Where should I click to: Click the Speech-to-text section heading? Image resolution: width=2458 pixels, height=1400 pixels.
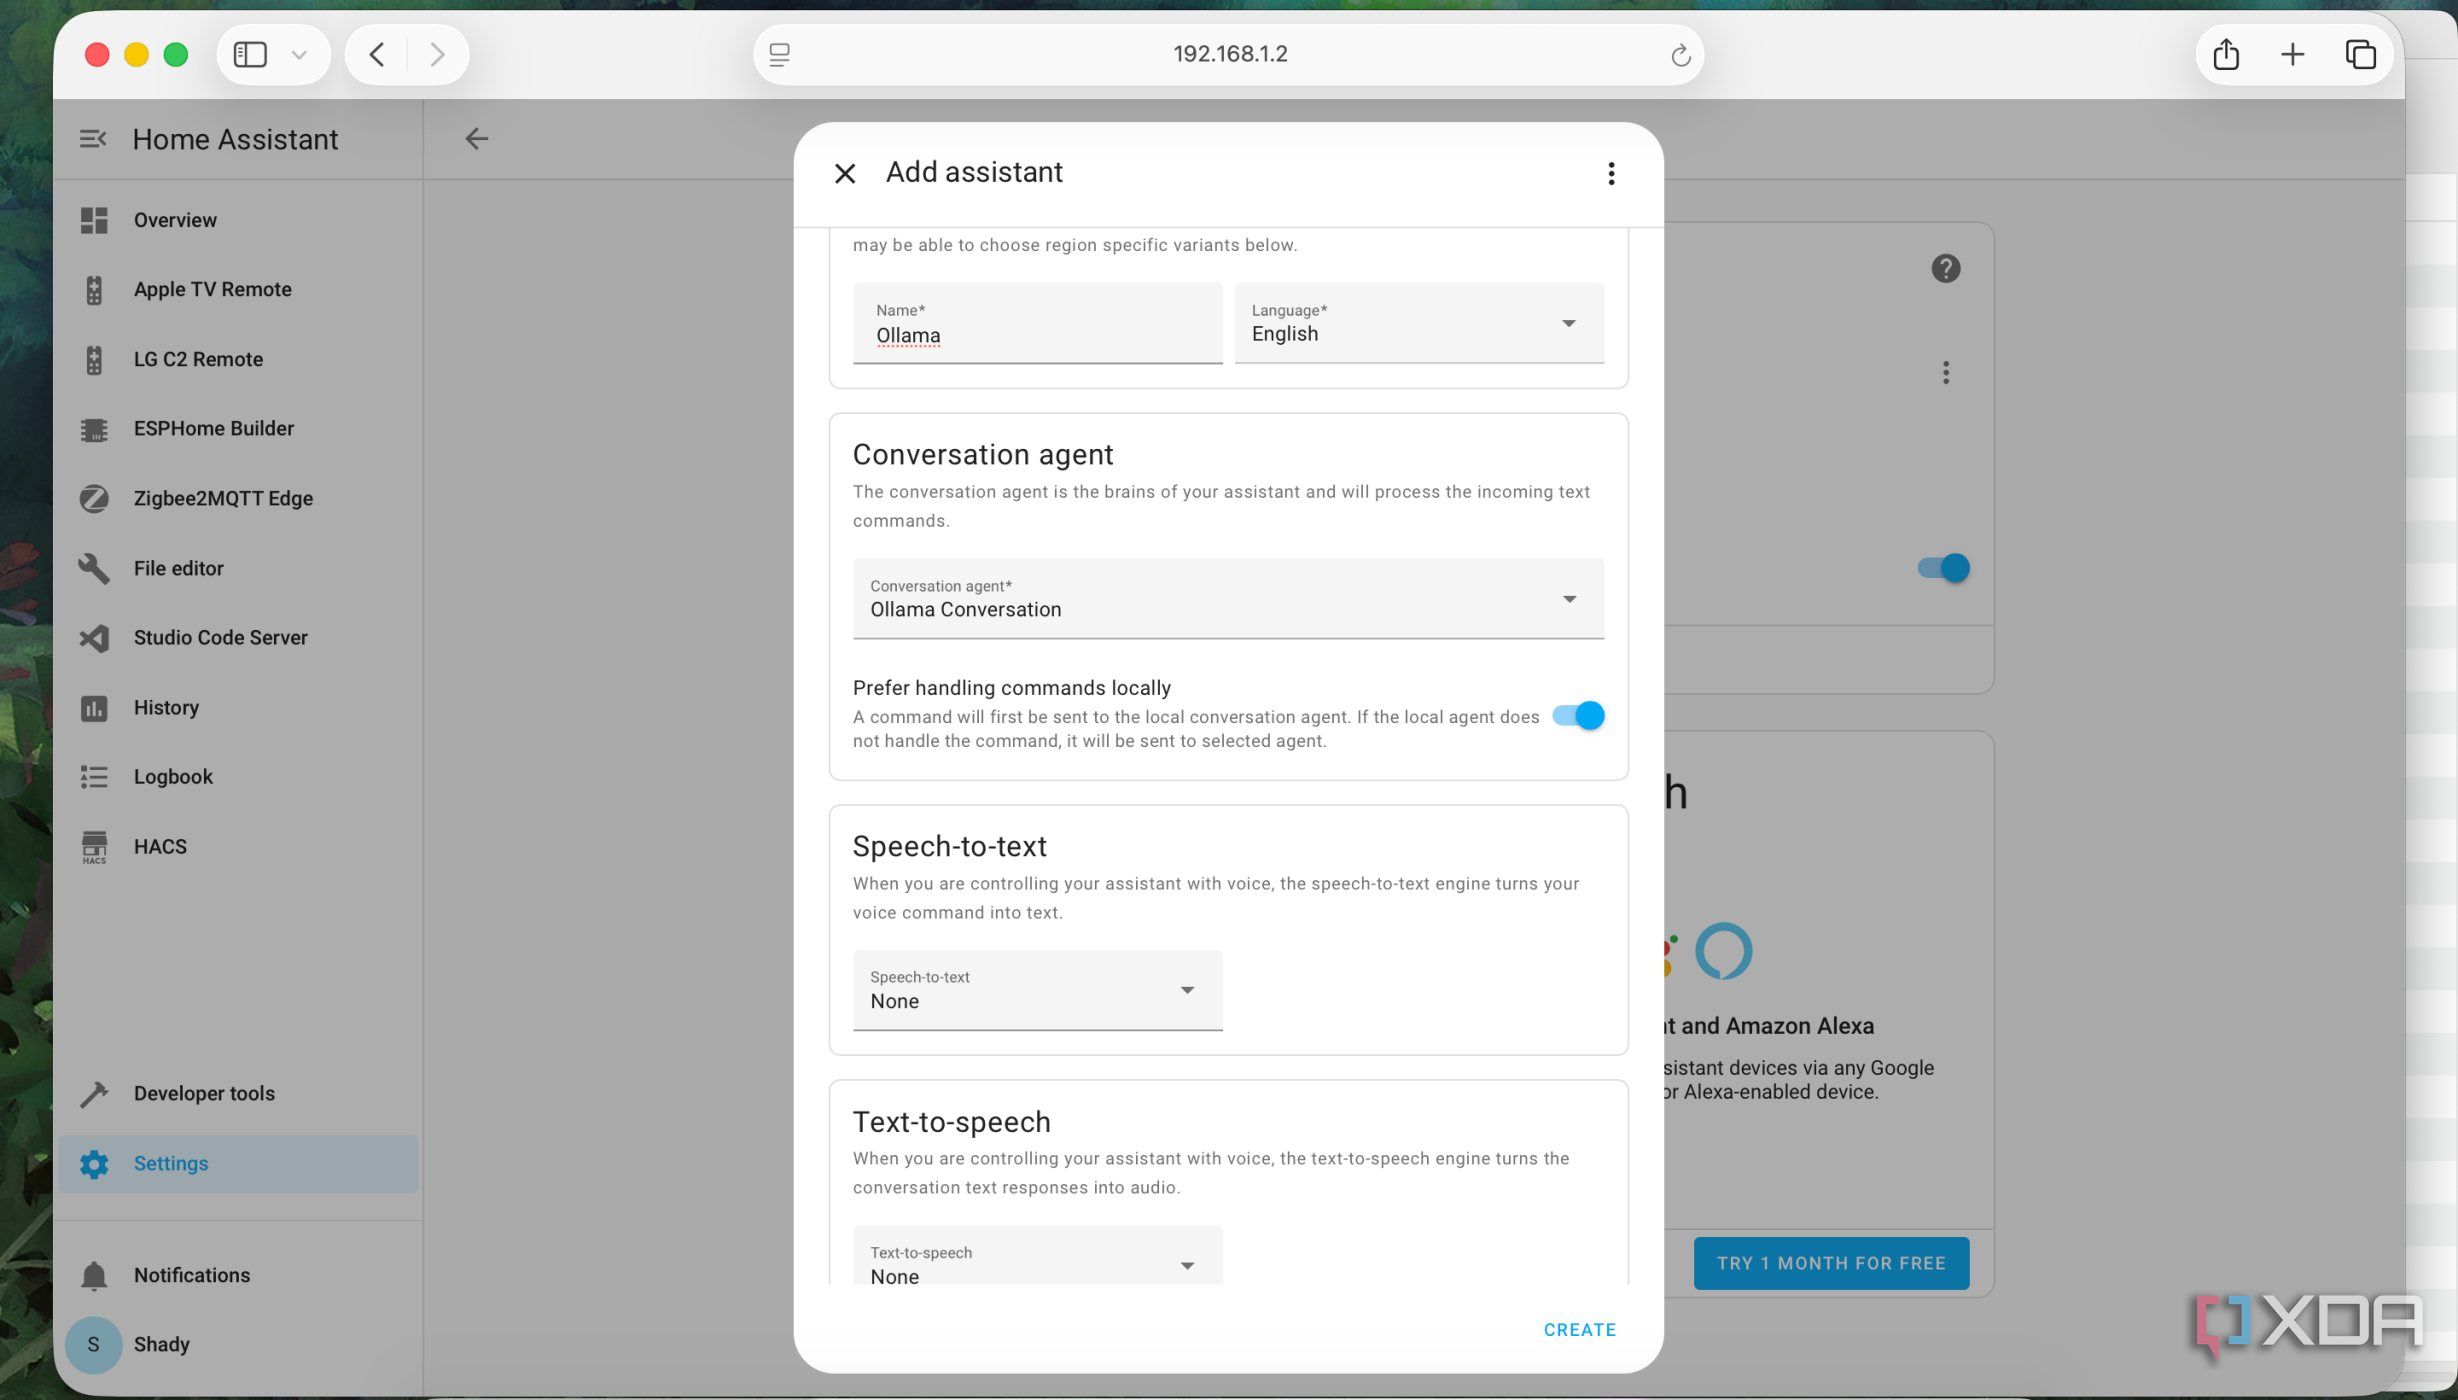coord(949,847)
